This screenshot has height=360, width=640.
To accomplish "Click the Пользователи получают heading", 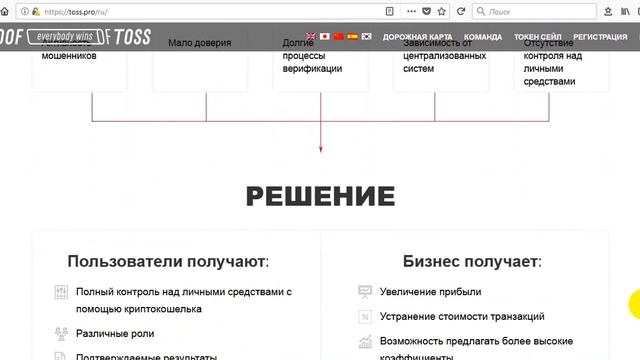I will (x=168, y=261).
